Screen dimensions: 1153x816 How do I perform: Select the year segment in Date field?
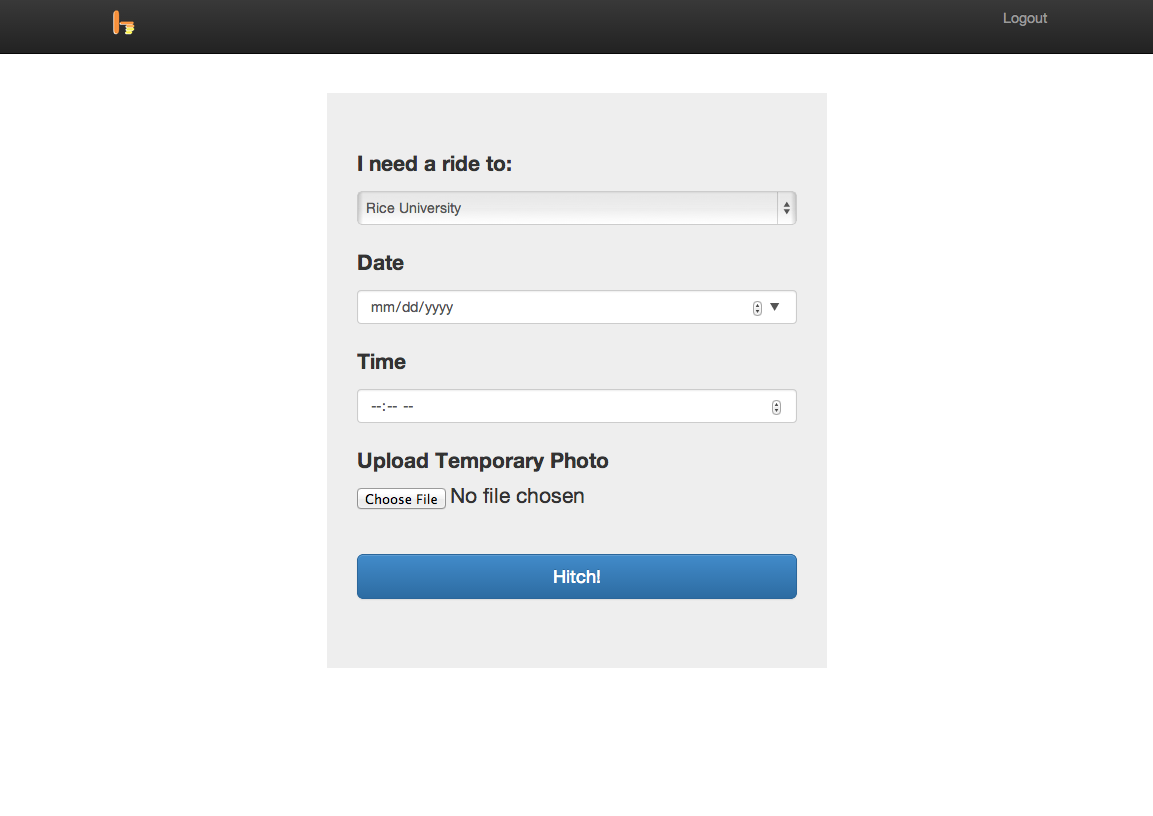point(438,308)
